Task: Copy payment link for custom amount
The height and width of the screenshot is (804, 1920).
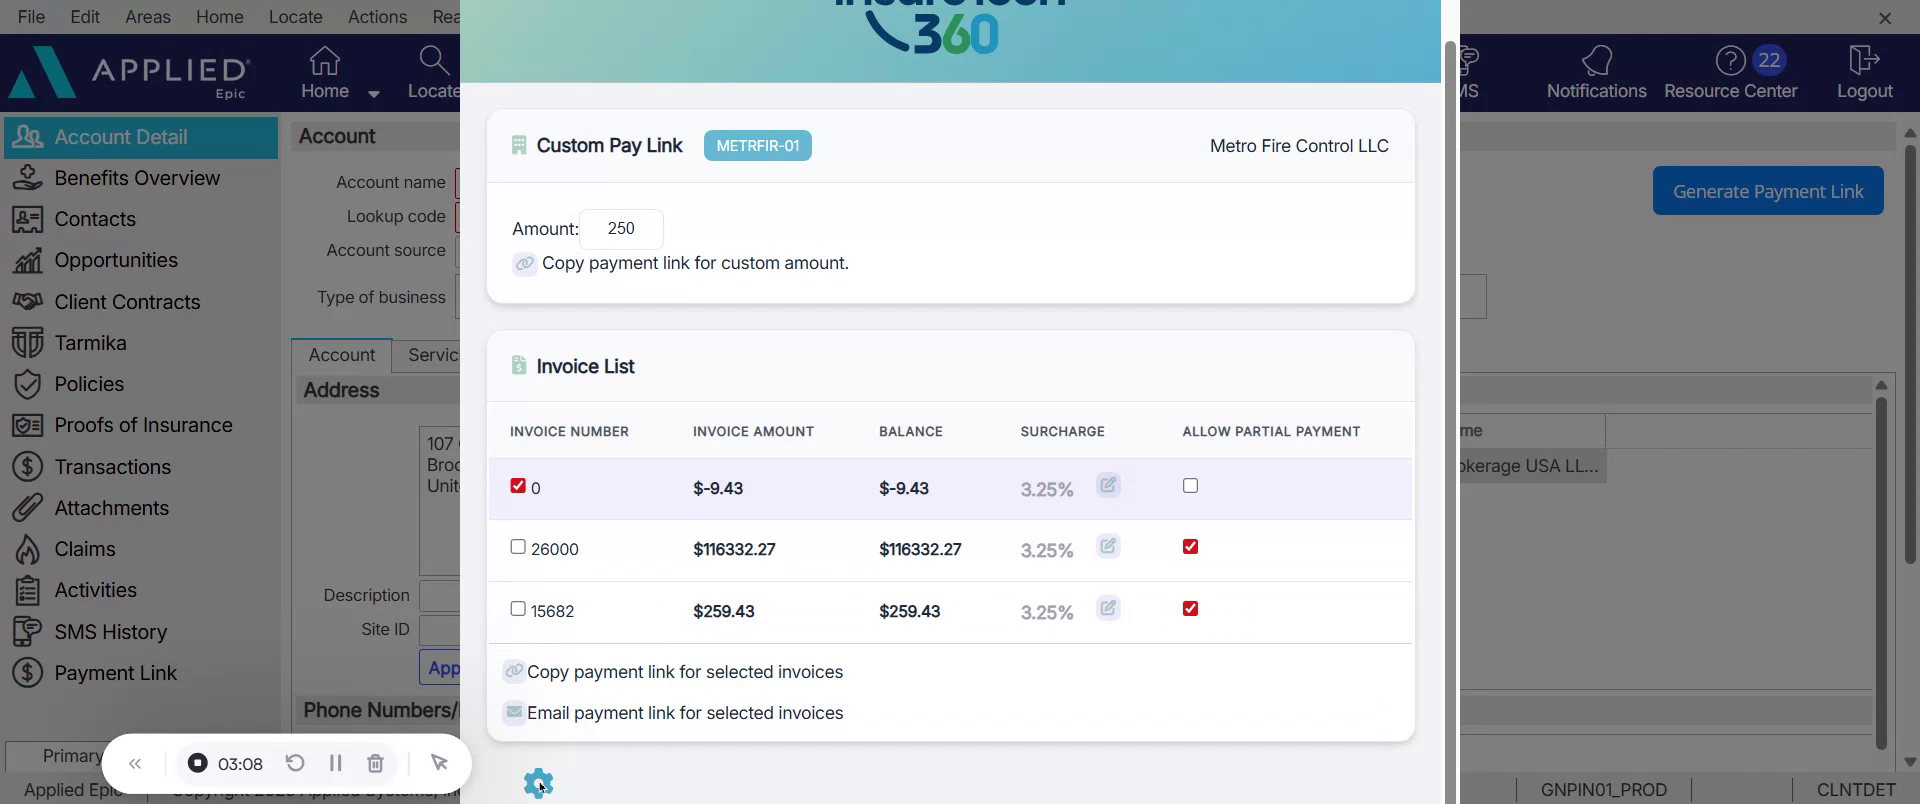Action: click(x=695, y=263)
